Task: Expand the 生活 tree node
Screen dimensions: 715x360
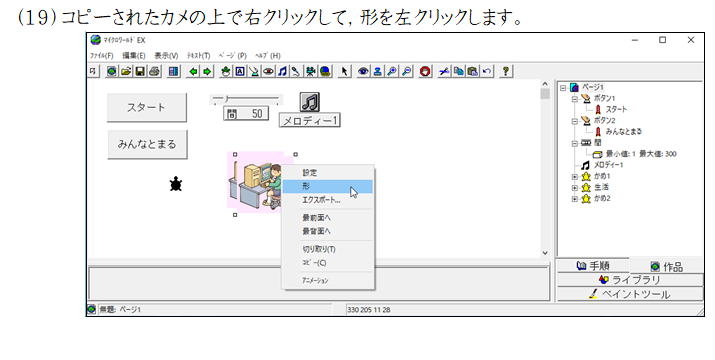Action: [575, 188]
